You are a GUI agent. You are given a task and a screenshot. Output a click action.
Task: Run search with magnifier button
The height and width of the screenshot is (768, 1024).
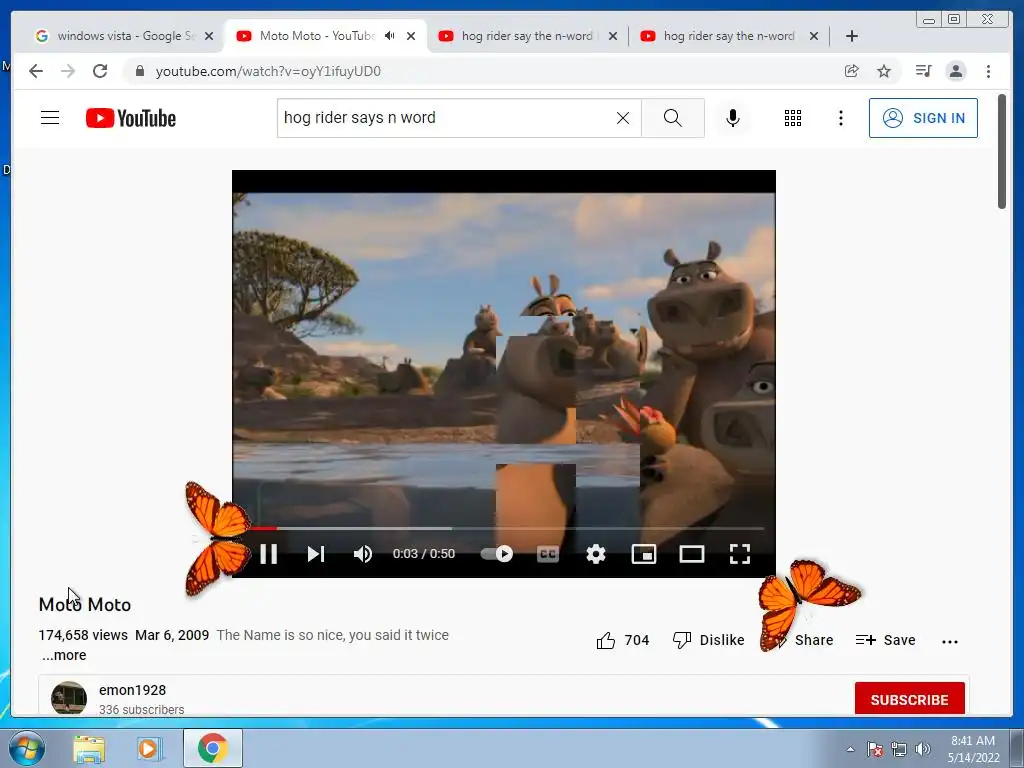pos(673,118)
